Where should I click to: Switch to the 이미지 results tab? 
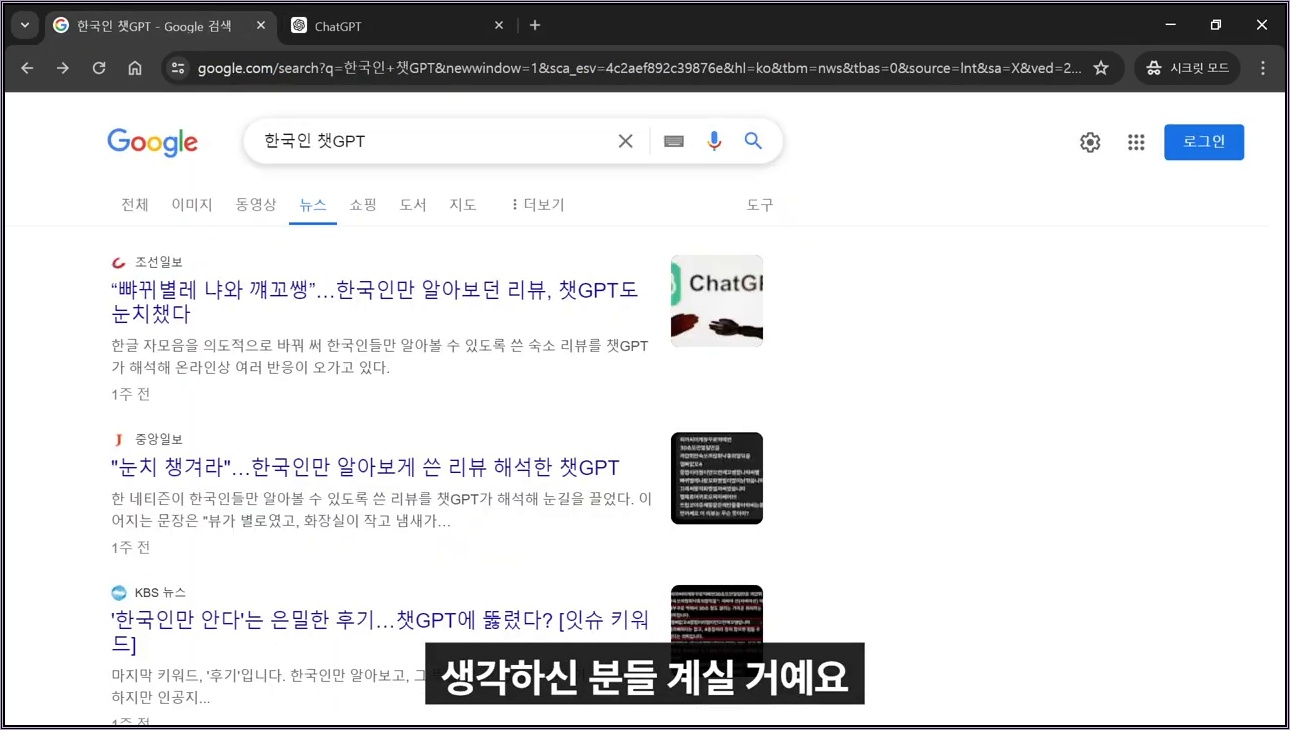pyautogui.click(x=192, y=205)
